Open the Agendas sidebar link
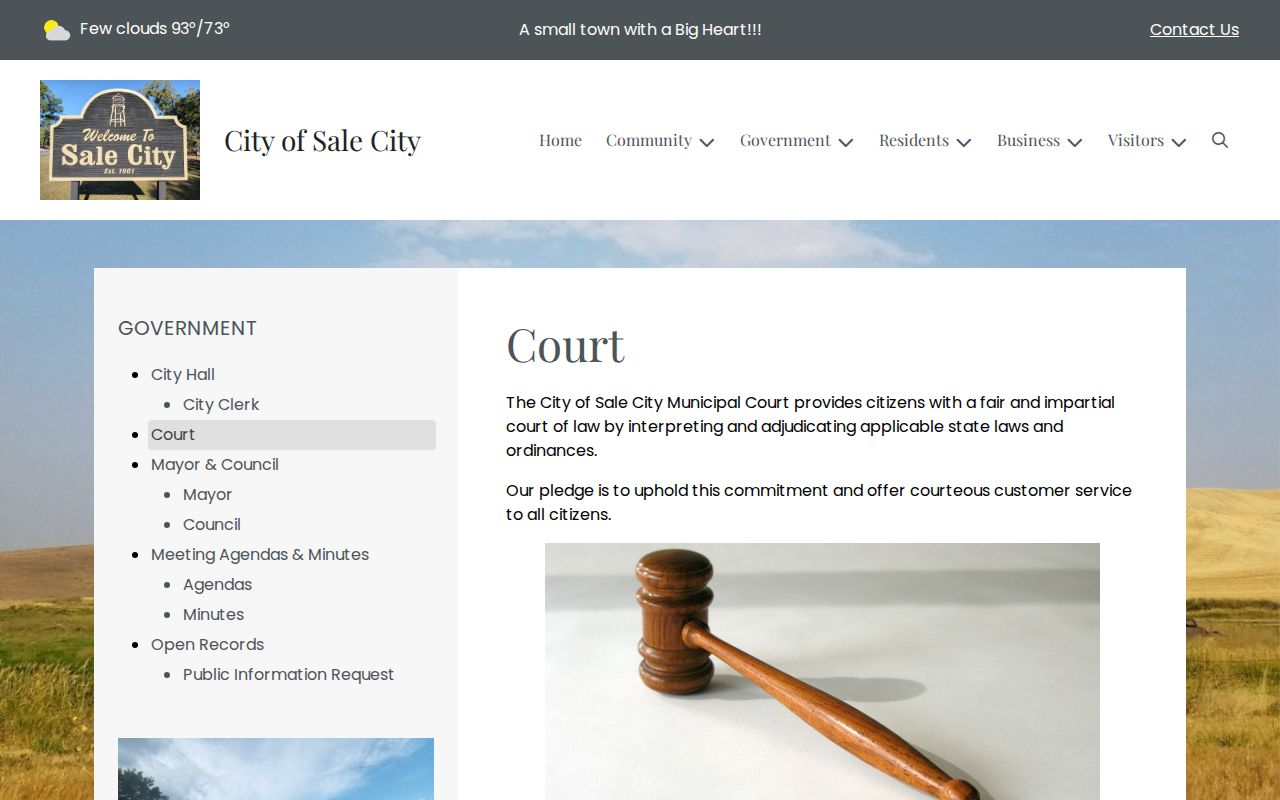The width and height of the screenshot is (1280, 800). [217, 585]
